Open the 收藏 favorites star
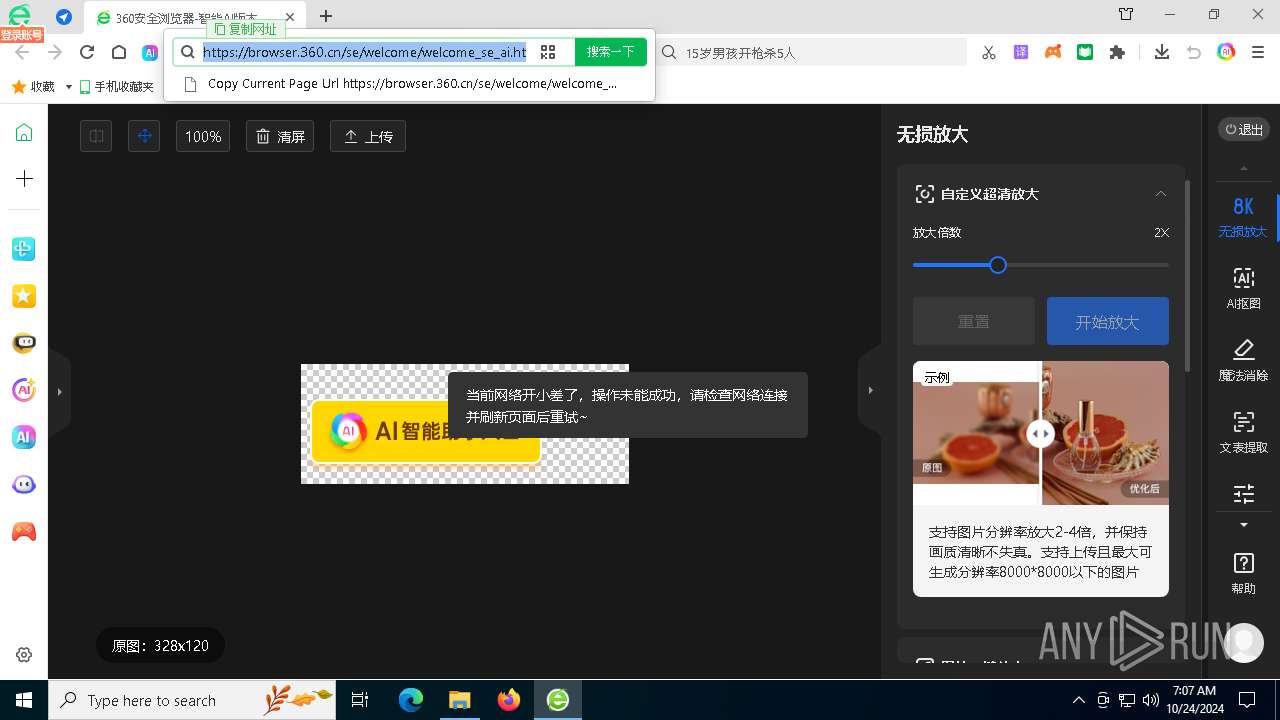Viewport: 1280px width, 720px height. tap(33, 87)
